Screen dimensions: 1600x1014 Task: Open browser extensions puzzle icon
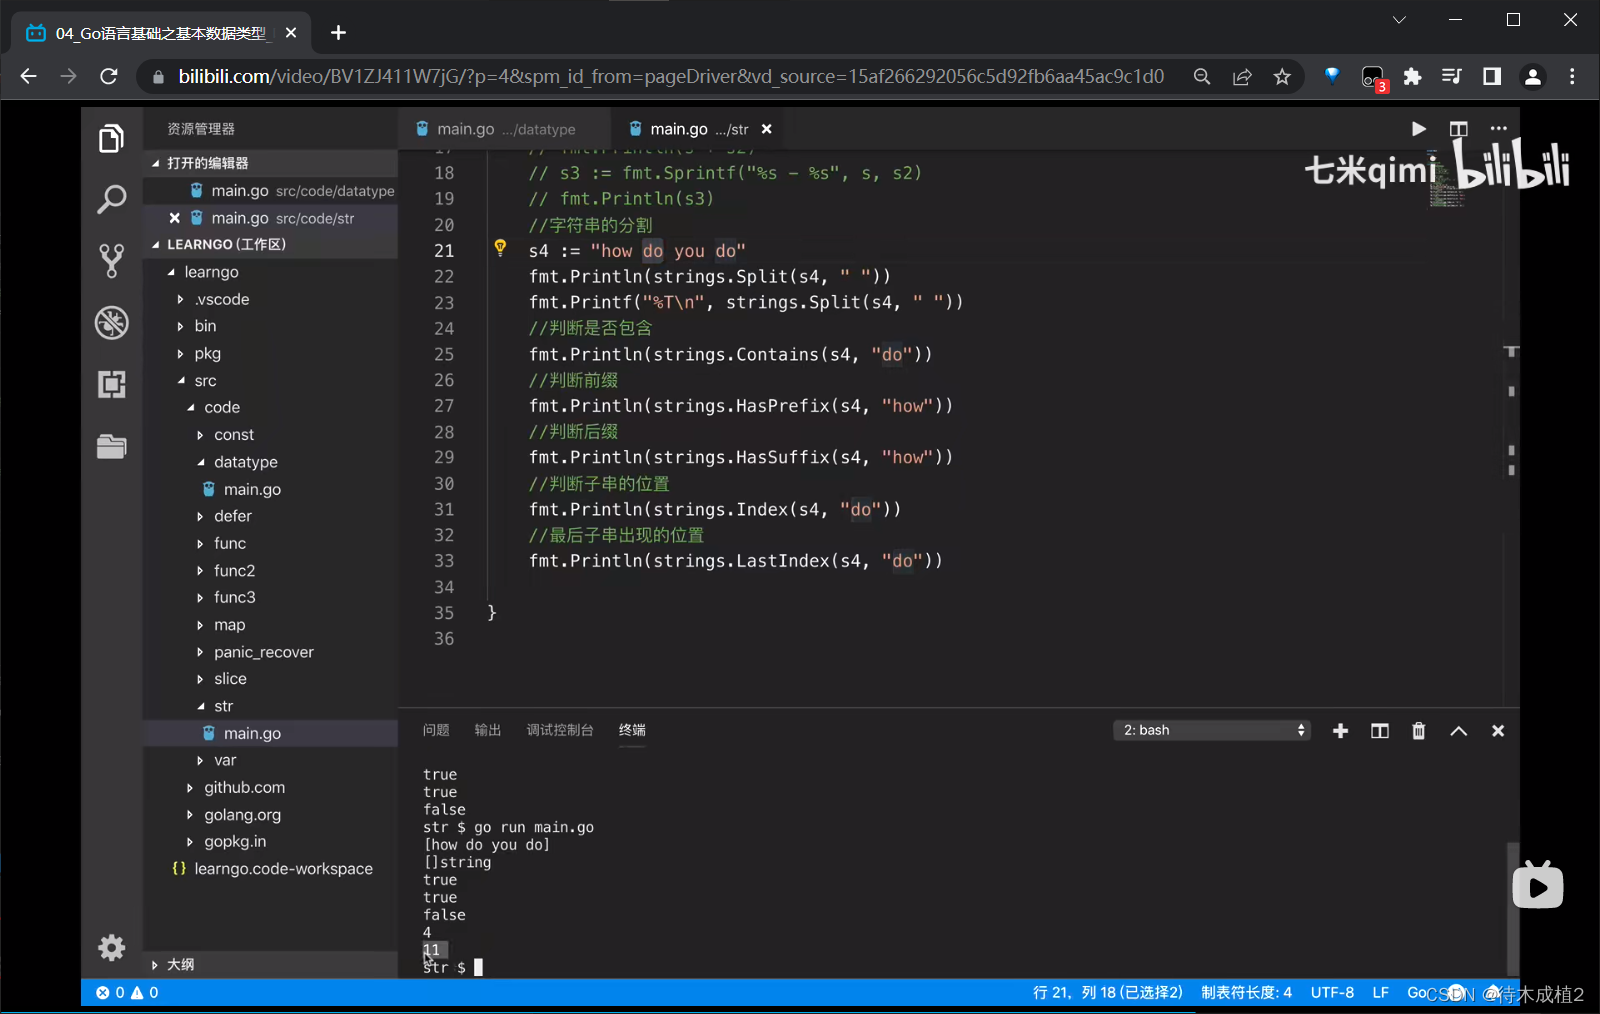tap(1412, 77)
